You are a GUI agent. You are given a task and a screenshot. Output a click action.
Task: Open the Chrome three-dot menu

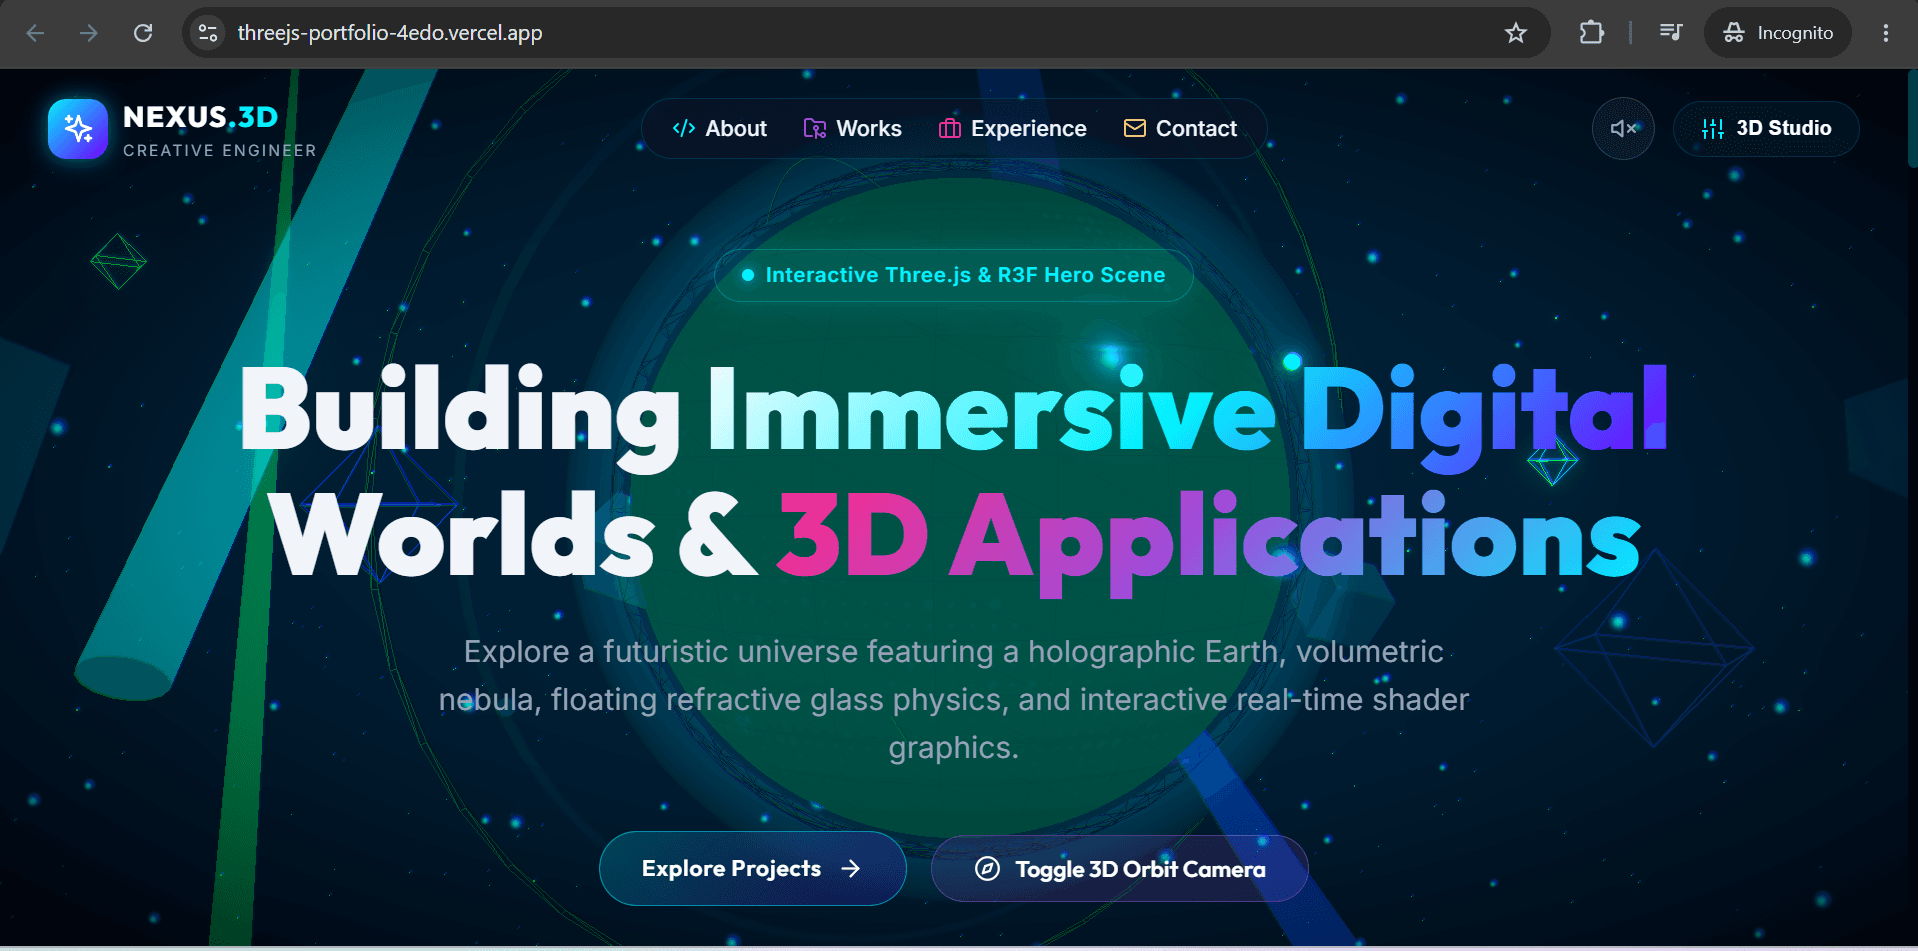[x=1885, y=33]
